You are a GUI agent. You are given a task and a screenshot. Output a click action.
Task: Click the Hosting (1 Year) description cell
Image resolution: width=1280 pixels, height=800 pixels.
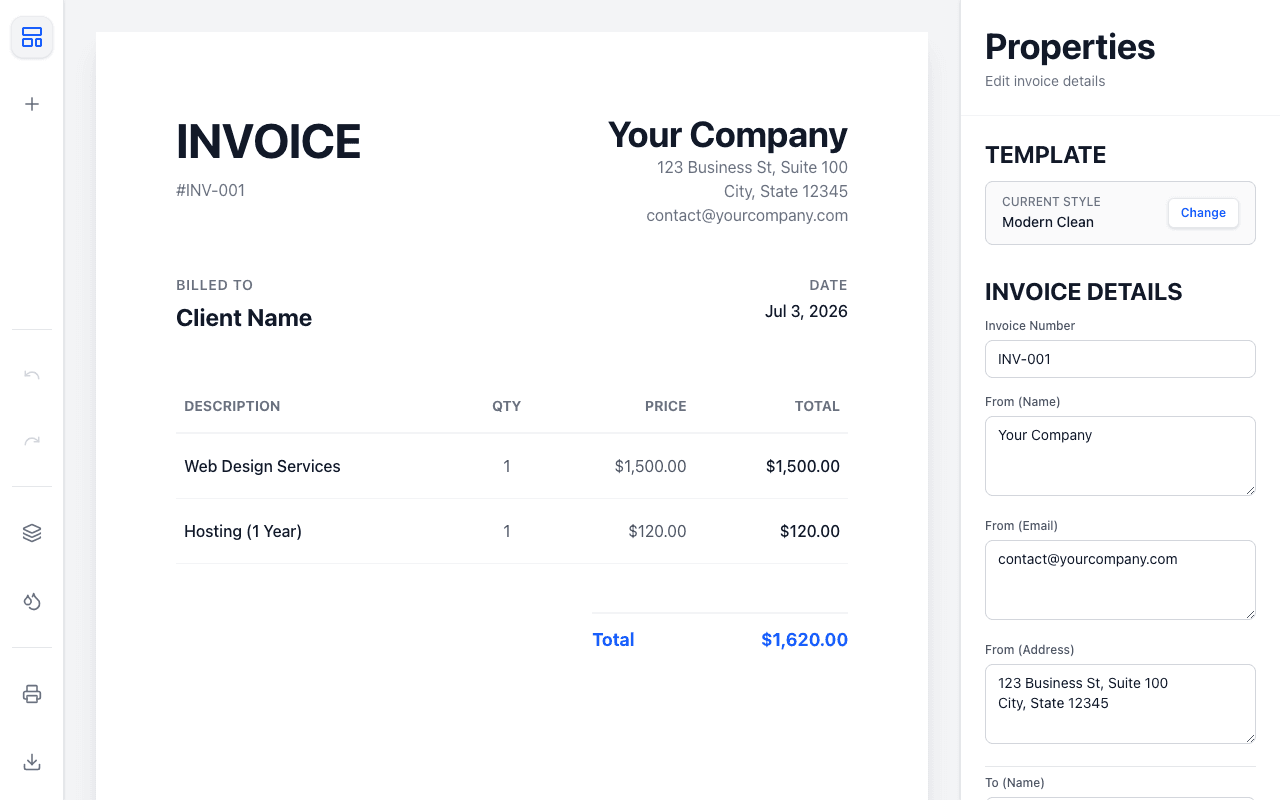(x=243, y=531)
